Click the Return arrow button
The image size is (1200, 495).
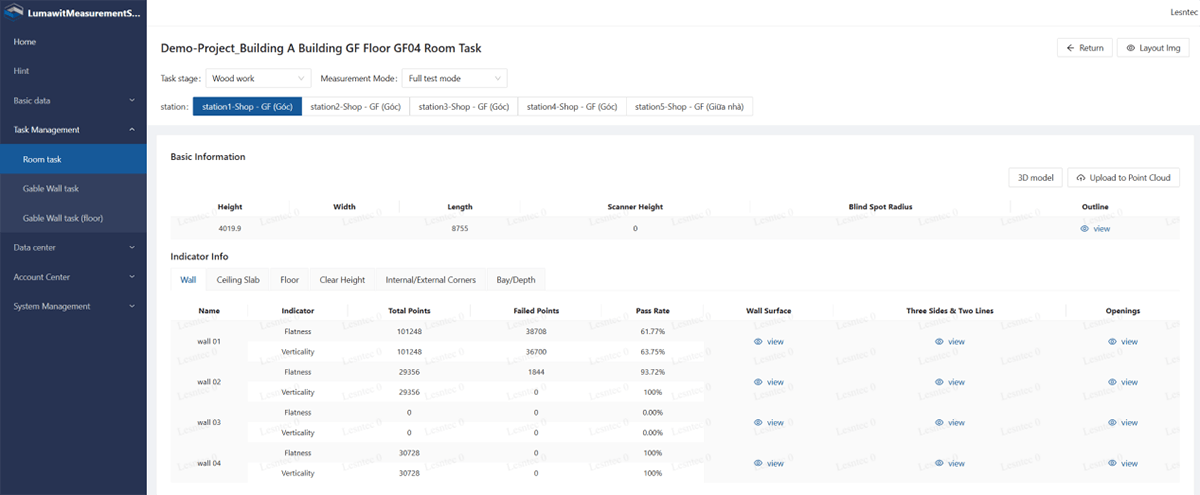[x=1084, y=47]
